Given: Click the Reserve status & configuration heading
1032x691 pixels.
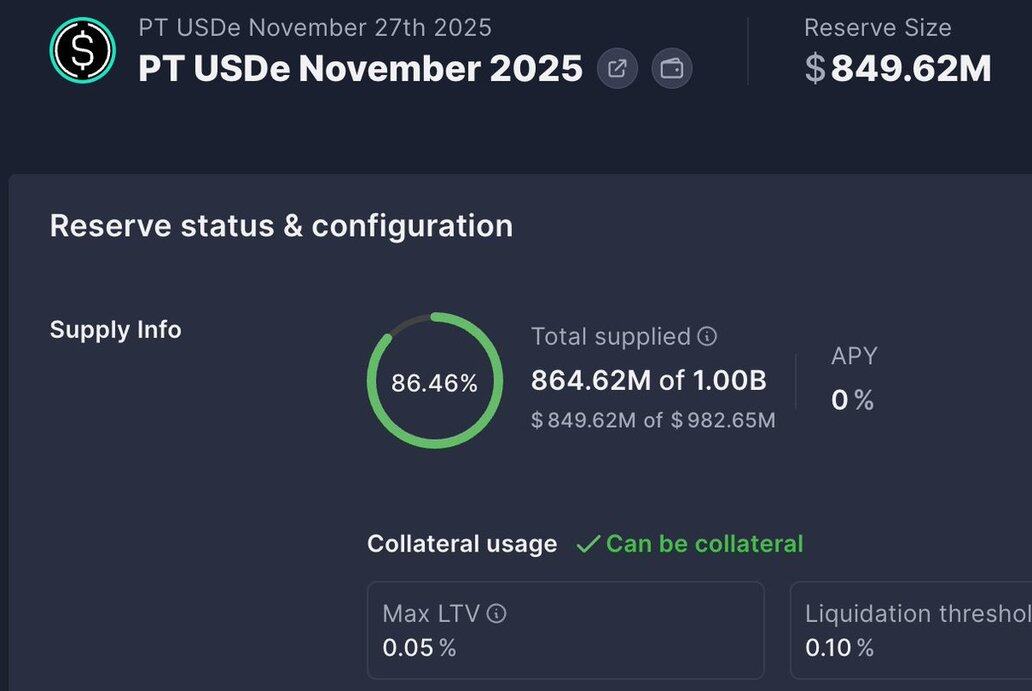Looking at the screenshot, I should pos(281,226).
